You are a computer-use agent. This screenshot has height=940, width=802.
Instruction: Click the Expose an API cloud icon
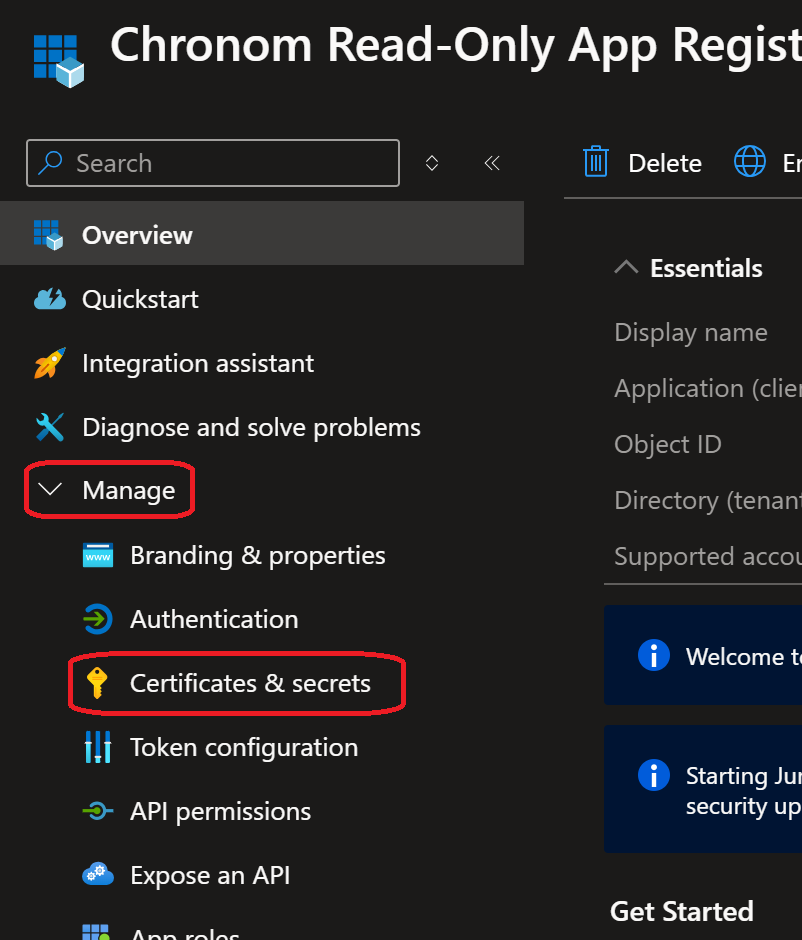point(98,875)
